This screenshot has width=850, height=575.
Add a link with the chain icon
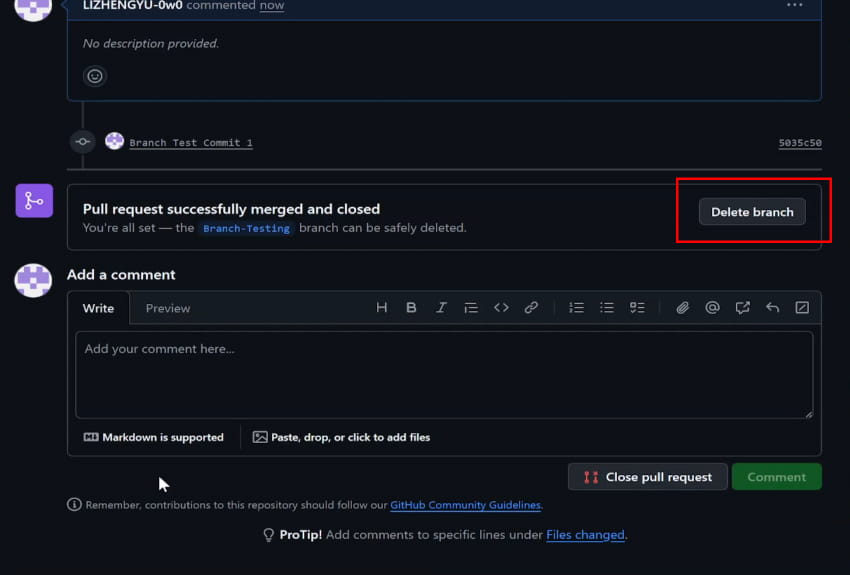click(x=531, y=308)
